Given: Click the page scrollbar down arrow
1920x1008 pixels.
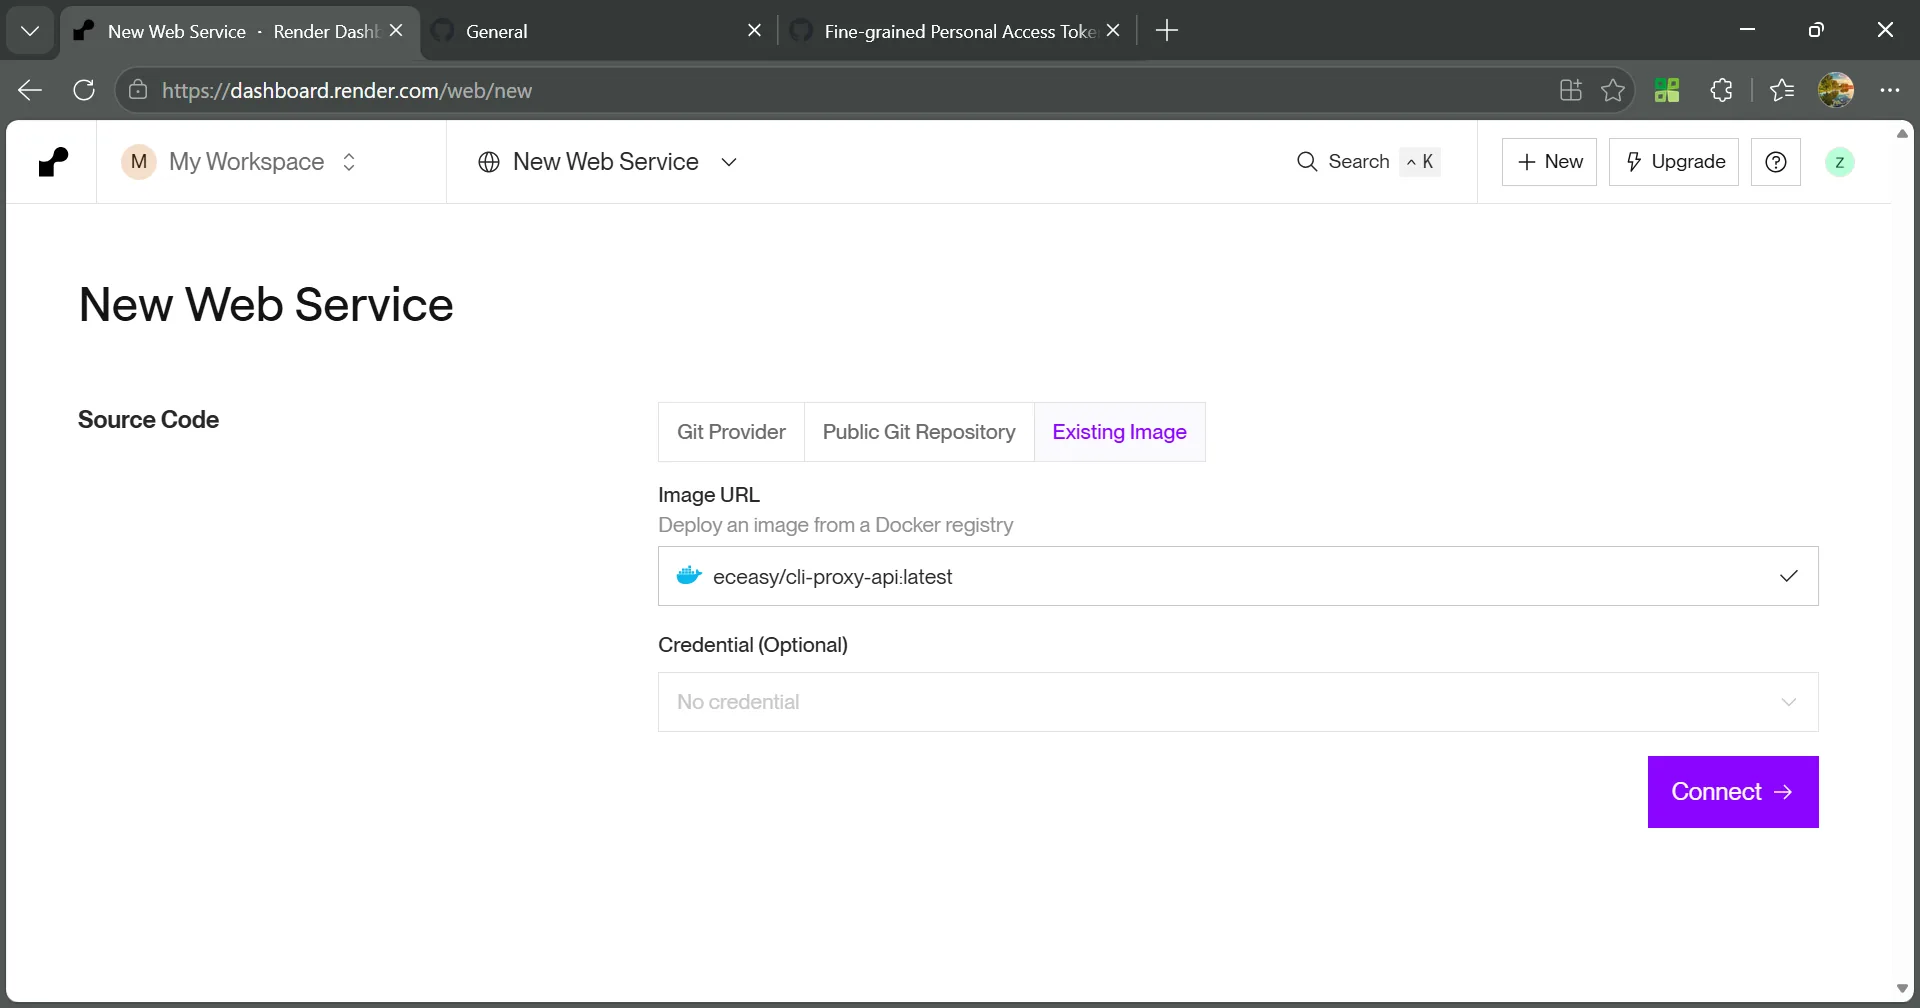Looking at the screenshot, I should (x=1903, y=989).
